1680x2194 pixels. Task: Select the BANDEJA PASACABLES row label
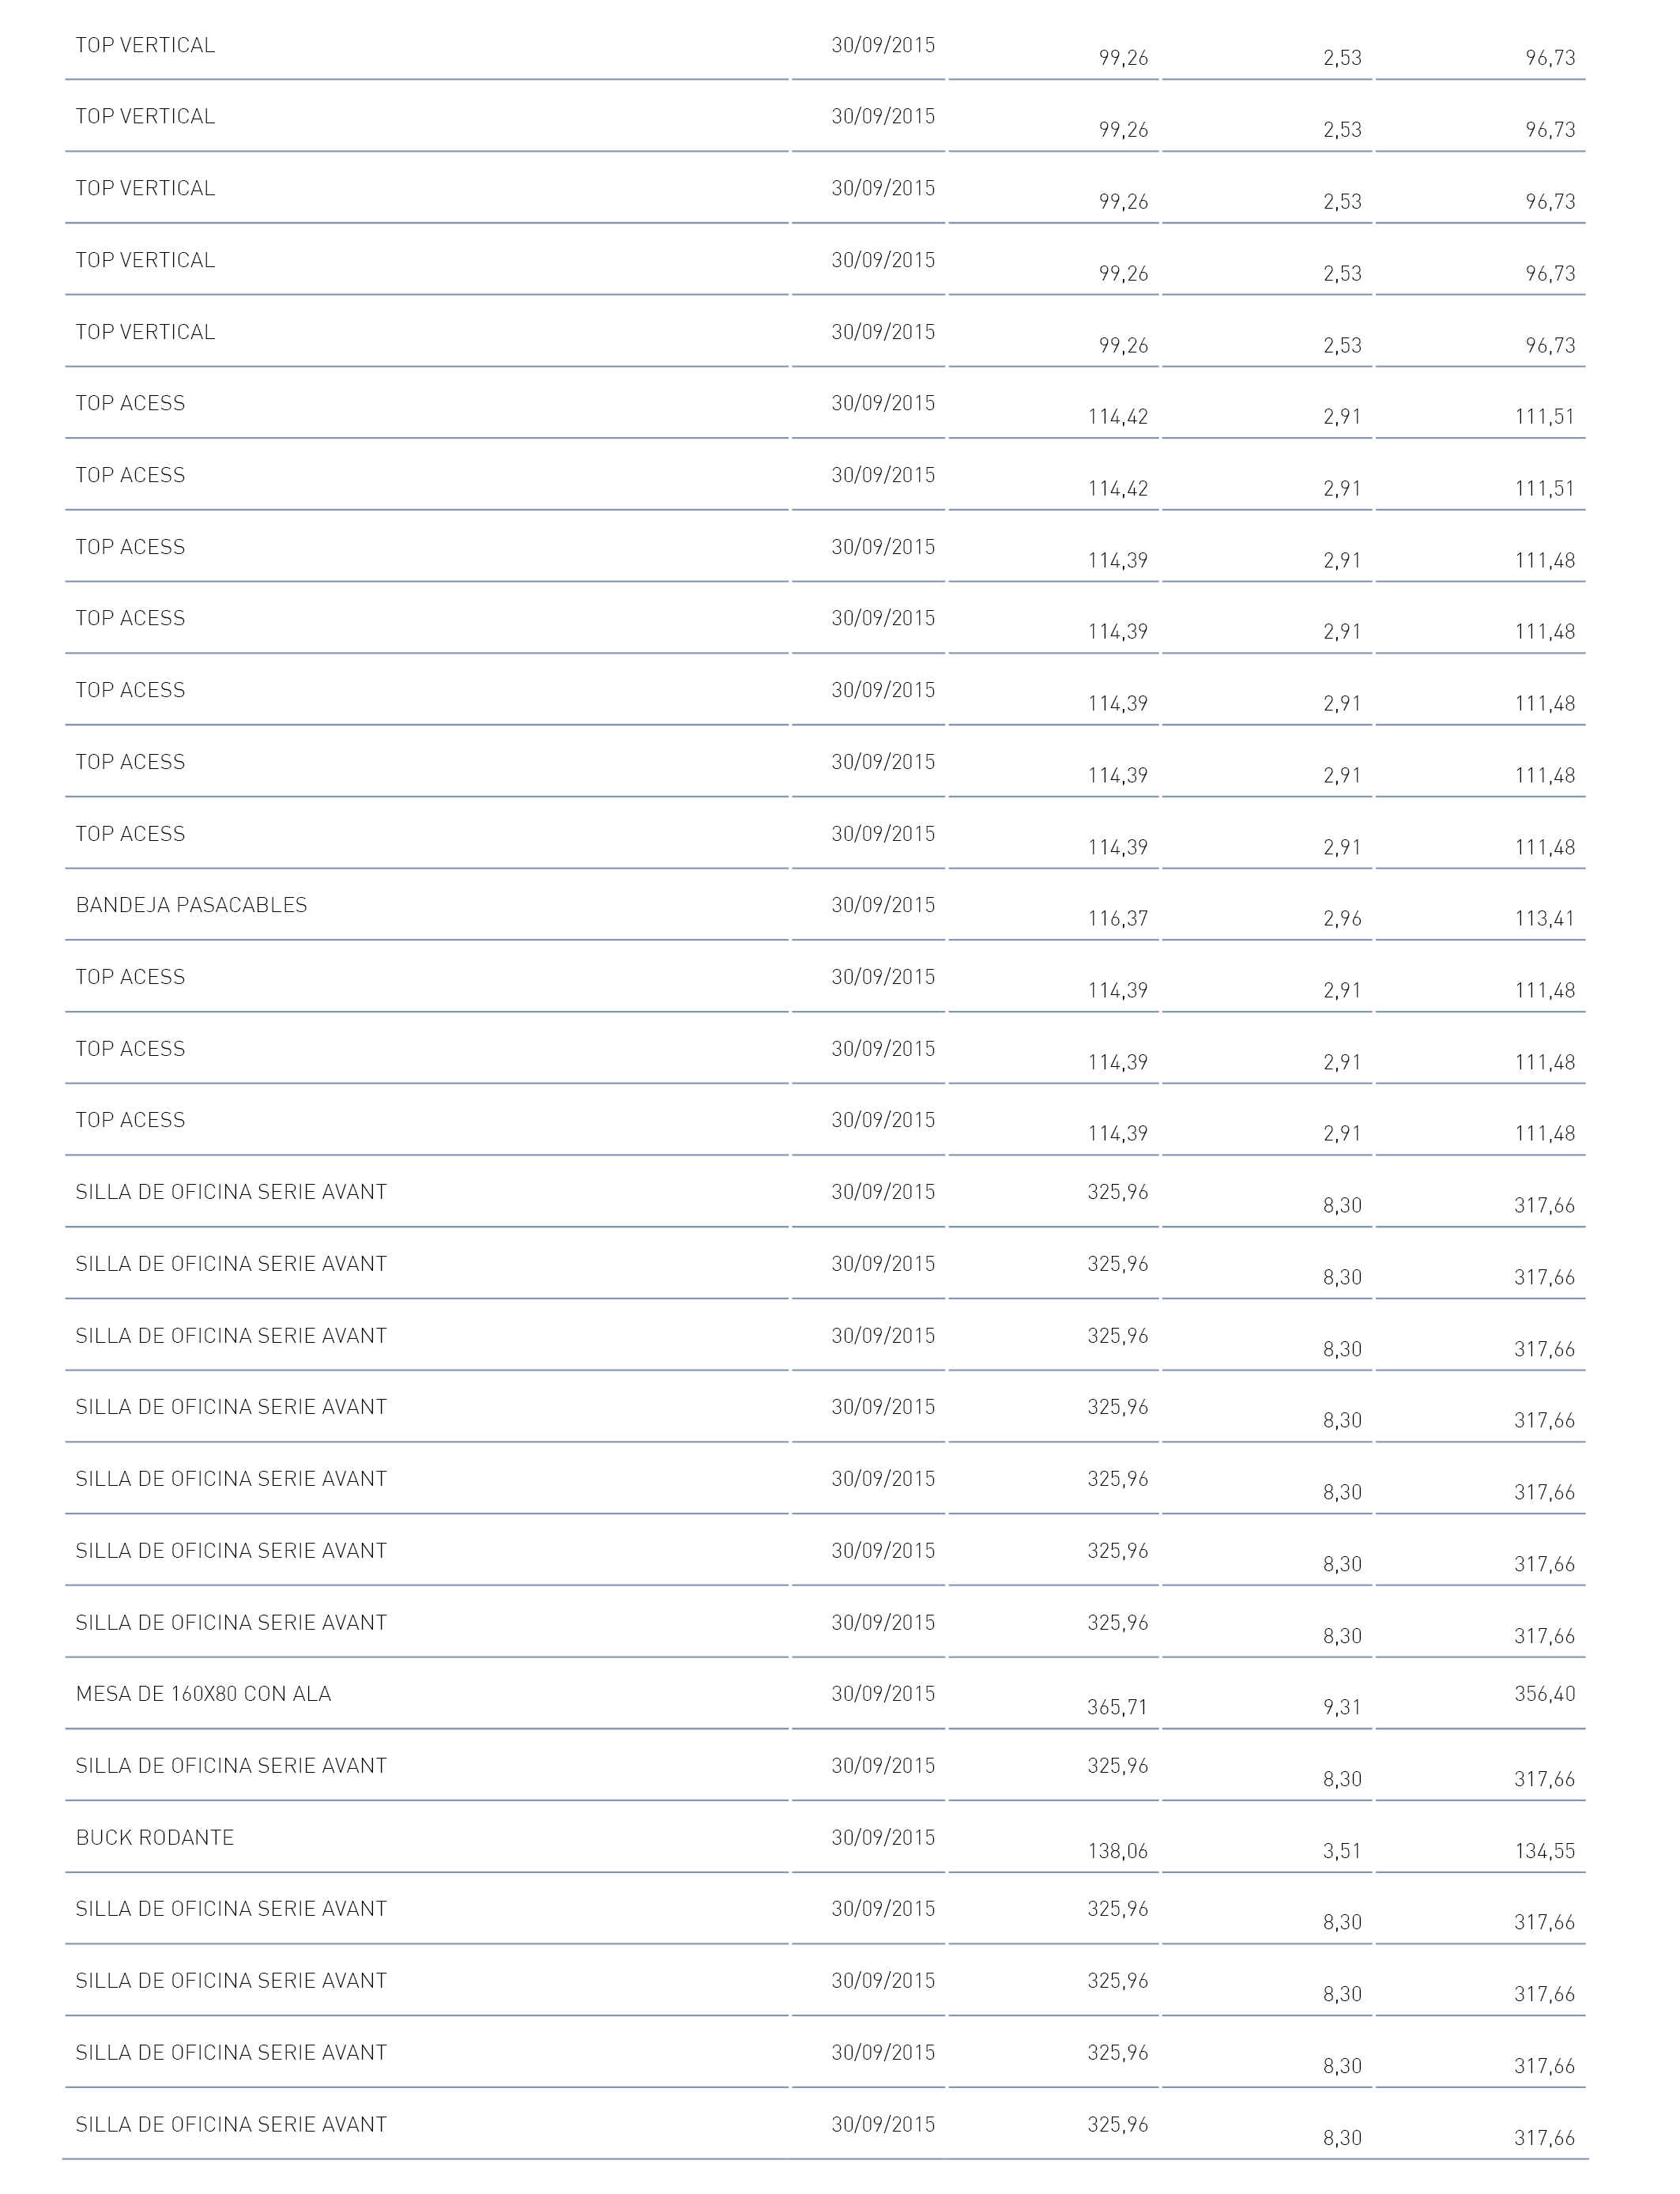point(191,905)
